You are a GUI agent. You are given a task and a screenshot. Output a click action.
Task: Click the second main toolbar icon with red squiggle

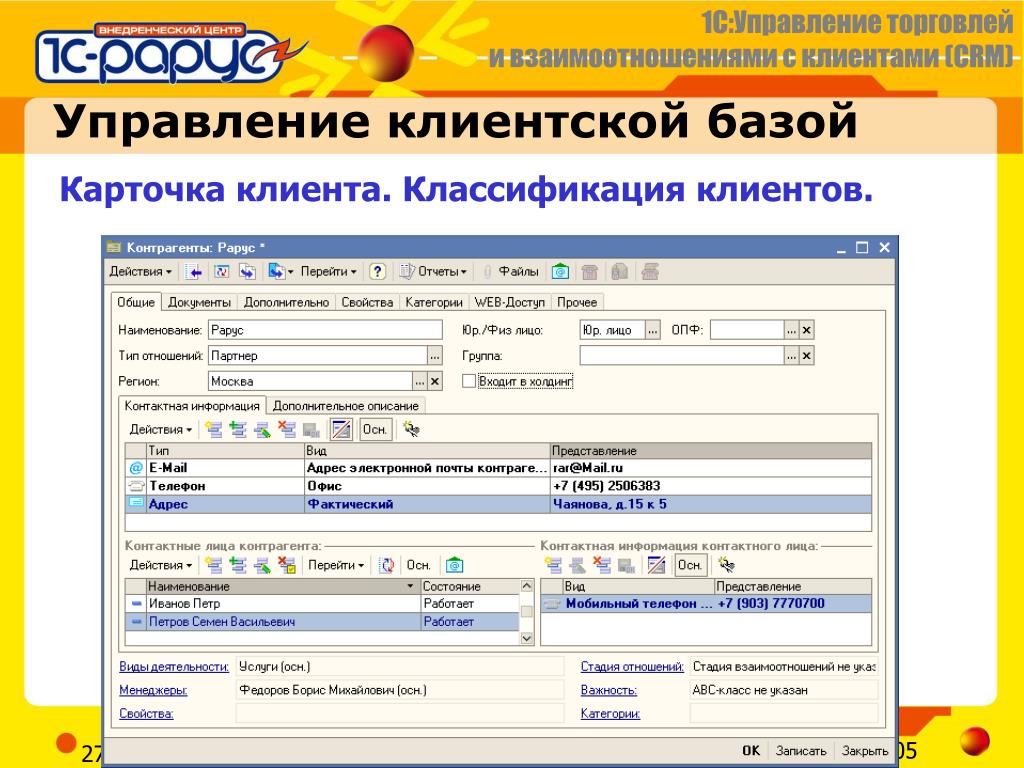coord(221,272)
